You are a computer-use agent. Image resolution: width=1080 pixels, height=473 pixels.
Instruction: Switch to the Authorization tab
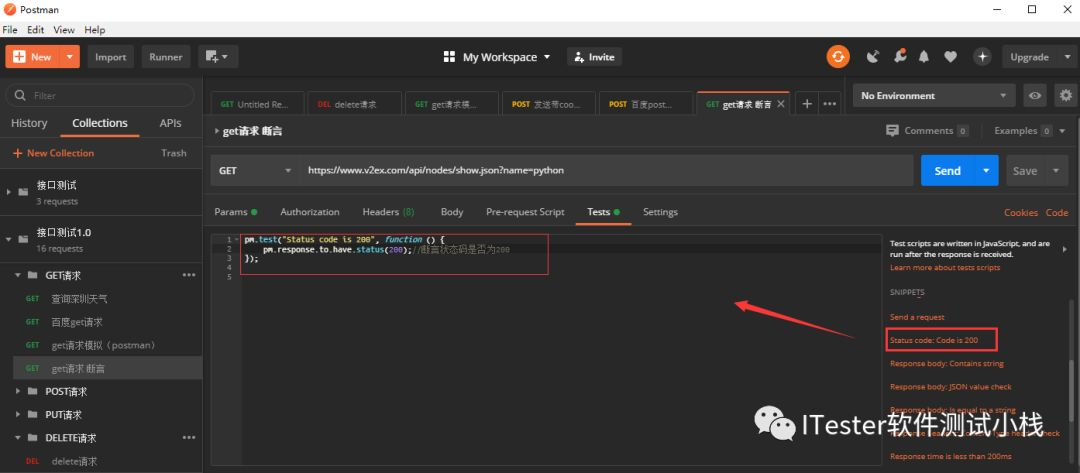(310, 211)
